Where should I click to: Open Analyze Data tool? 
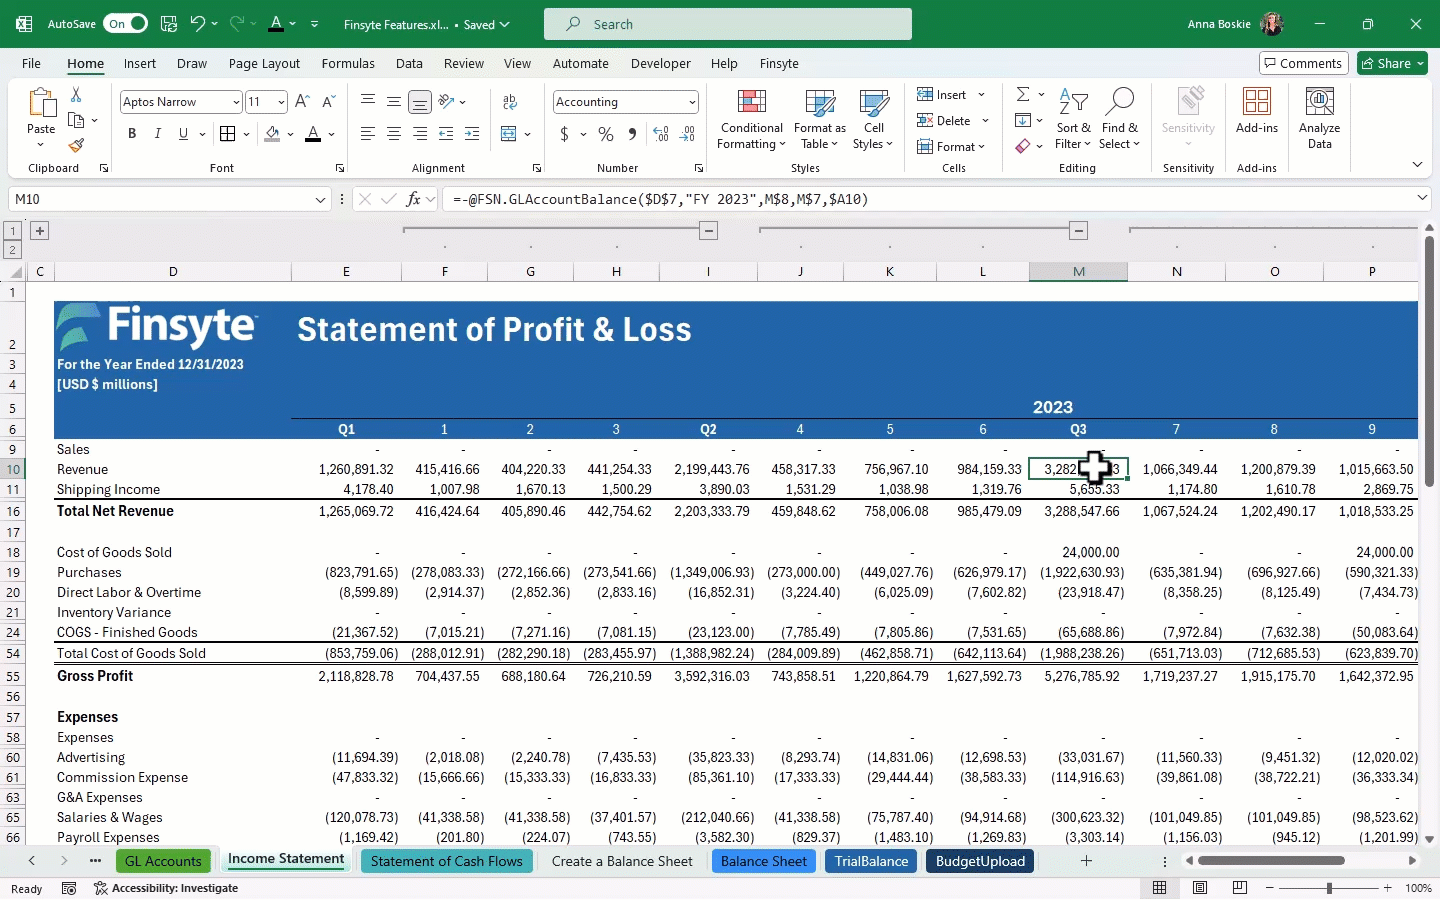[1319, 118]
